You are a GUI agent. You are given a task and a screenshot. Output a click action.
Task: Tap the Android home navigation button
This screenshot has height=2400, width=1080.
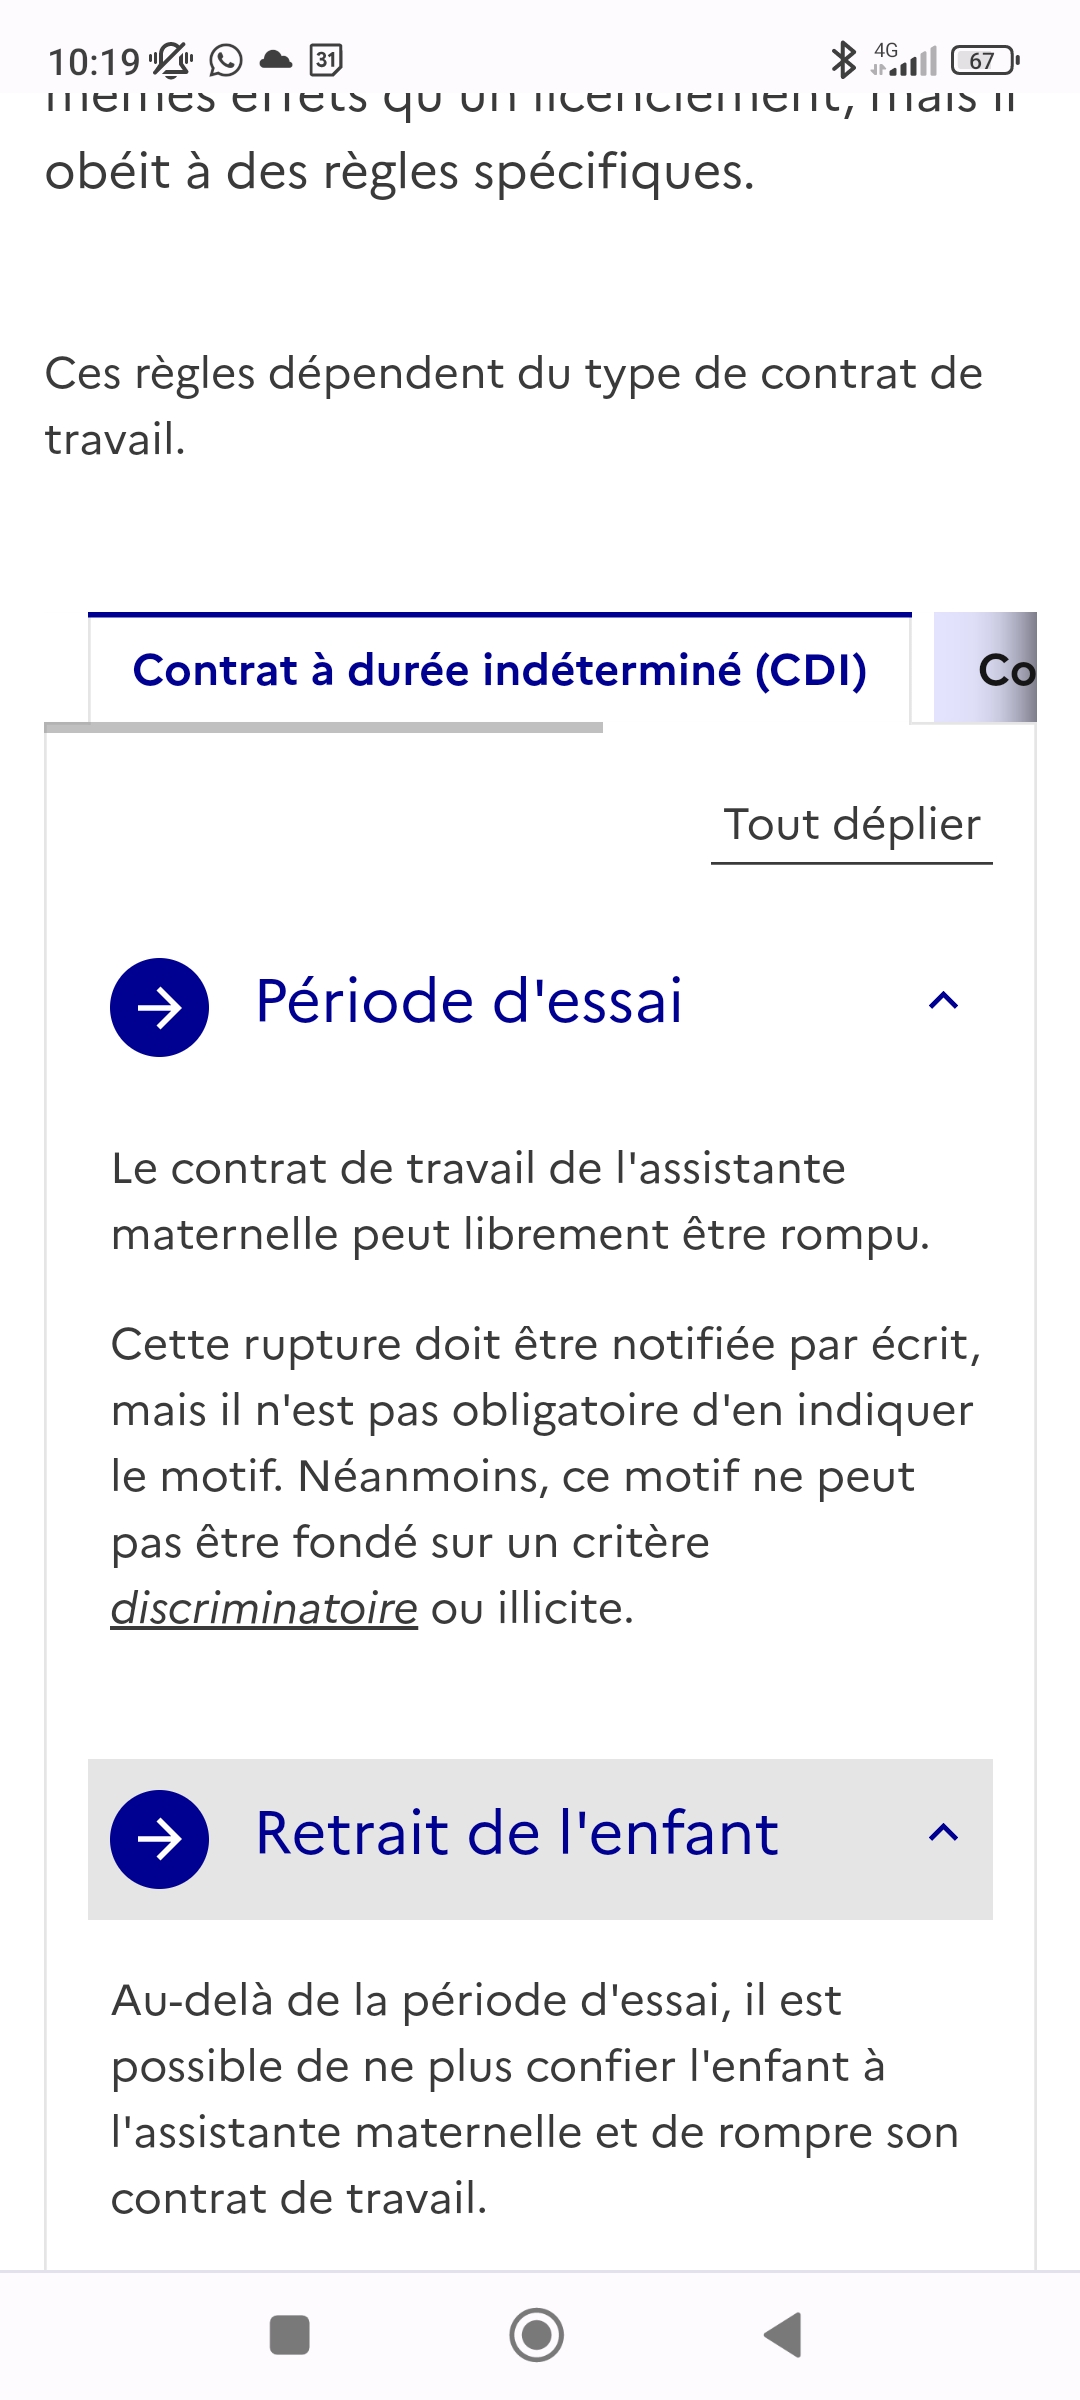click(537, 2335)
